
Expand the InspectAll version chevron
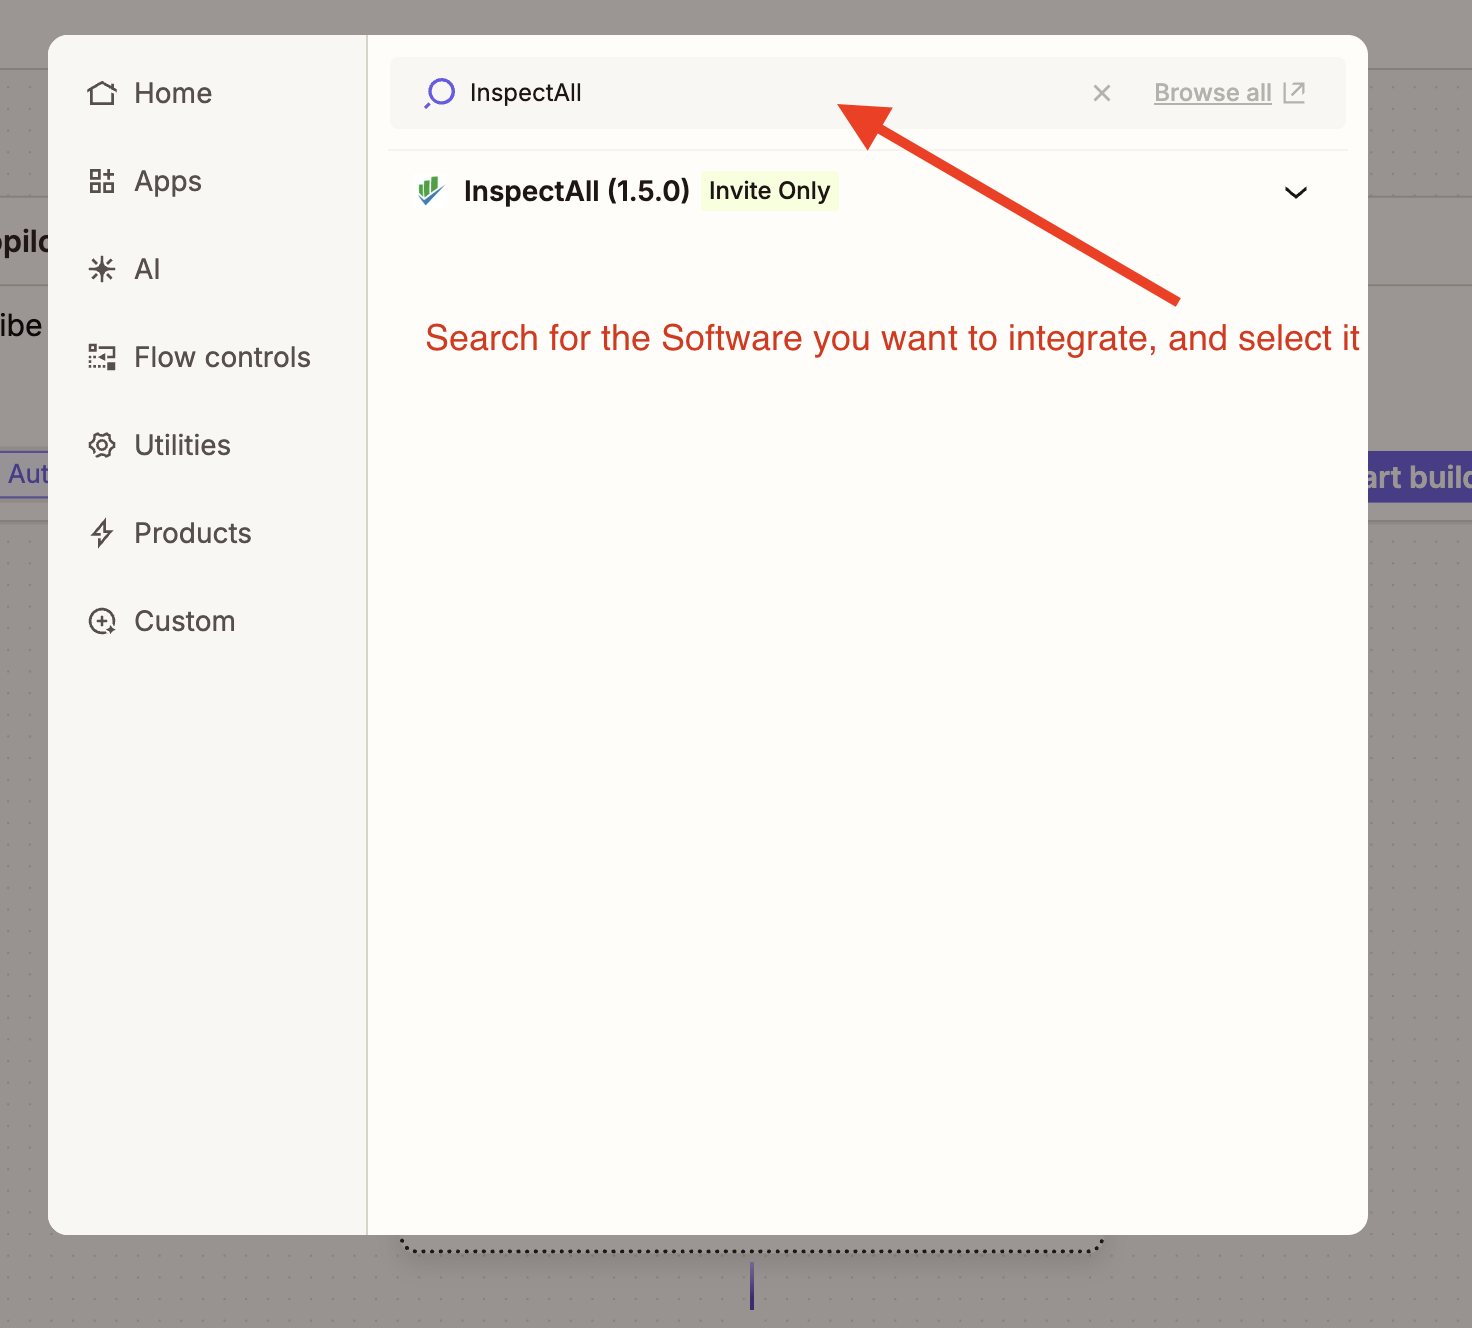click(x=1296, y=192)
